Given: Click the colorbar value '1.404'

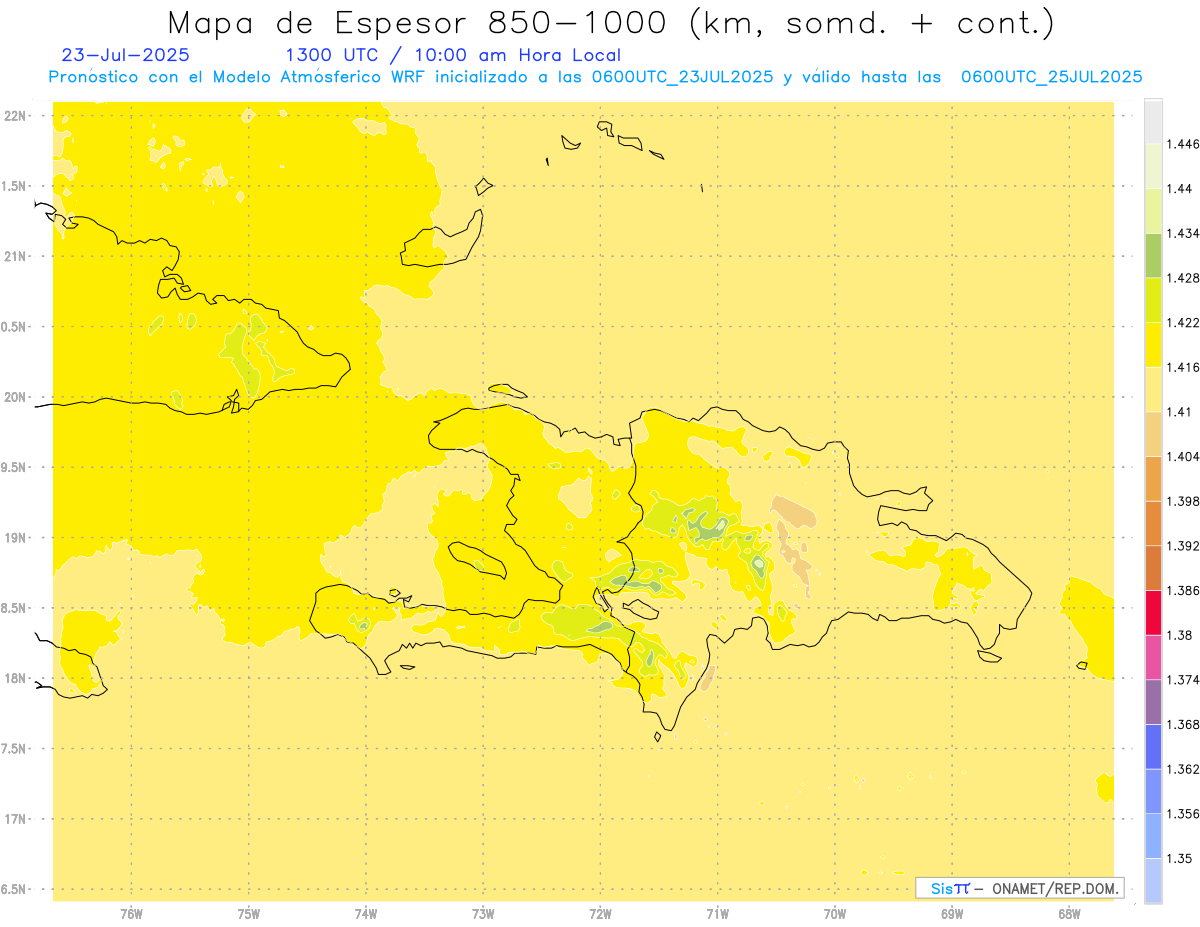Looking at the screenshot, I should [1185, 457].
